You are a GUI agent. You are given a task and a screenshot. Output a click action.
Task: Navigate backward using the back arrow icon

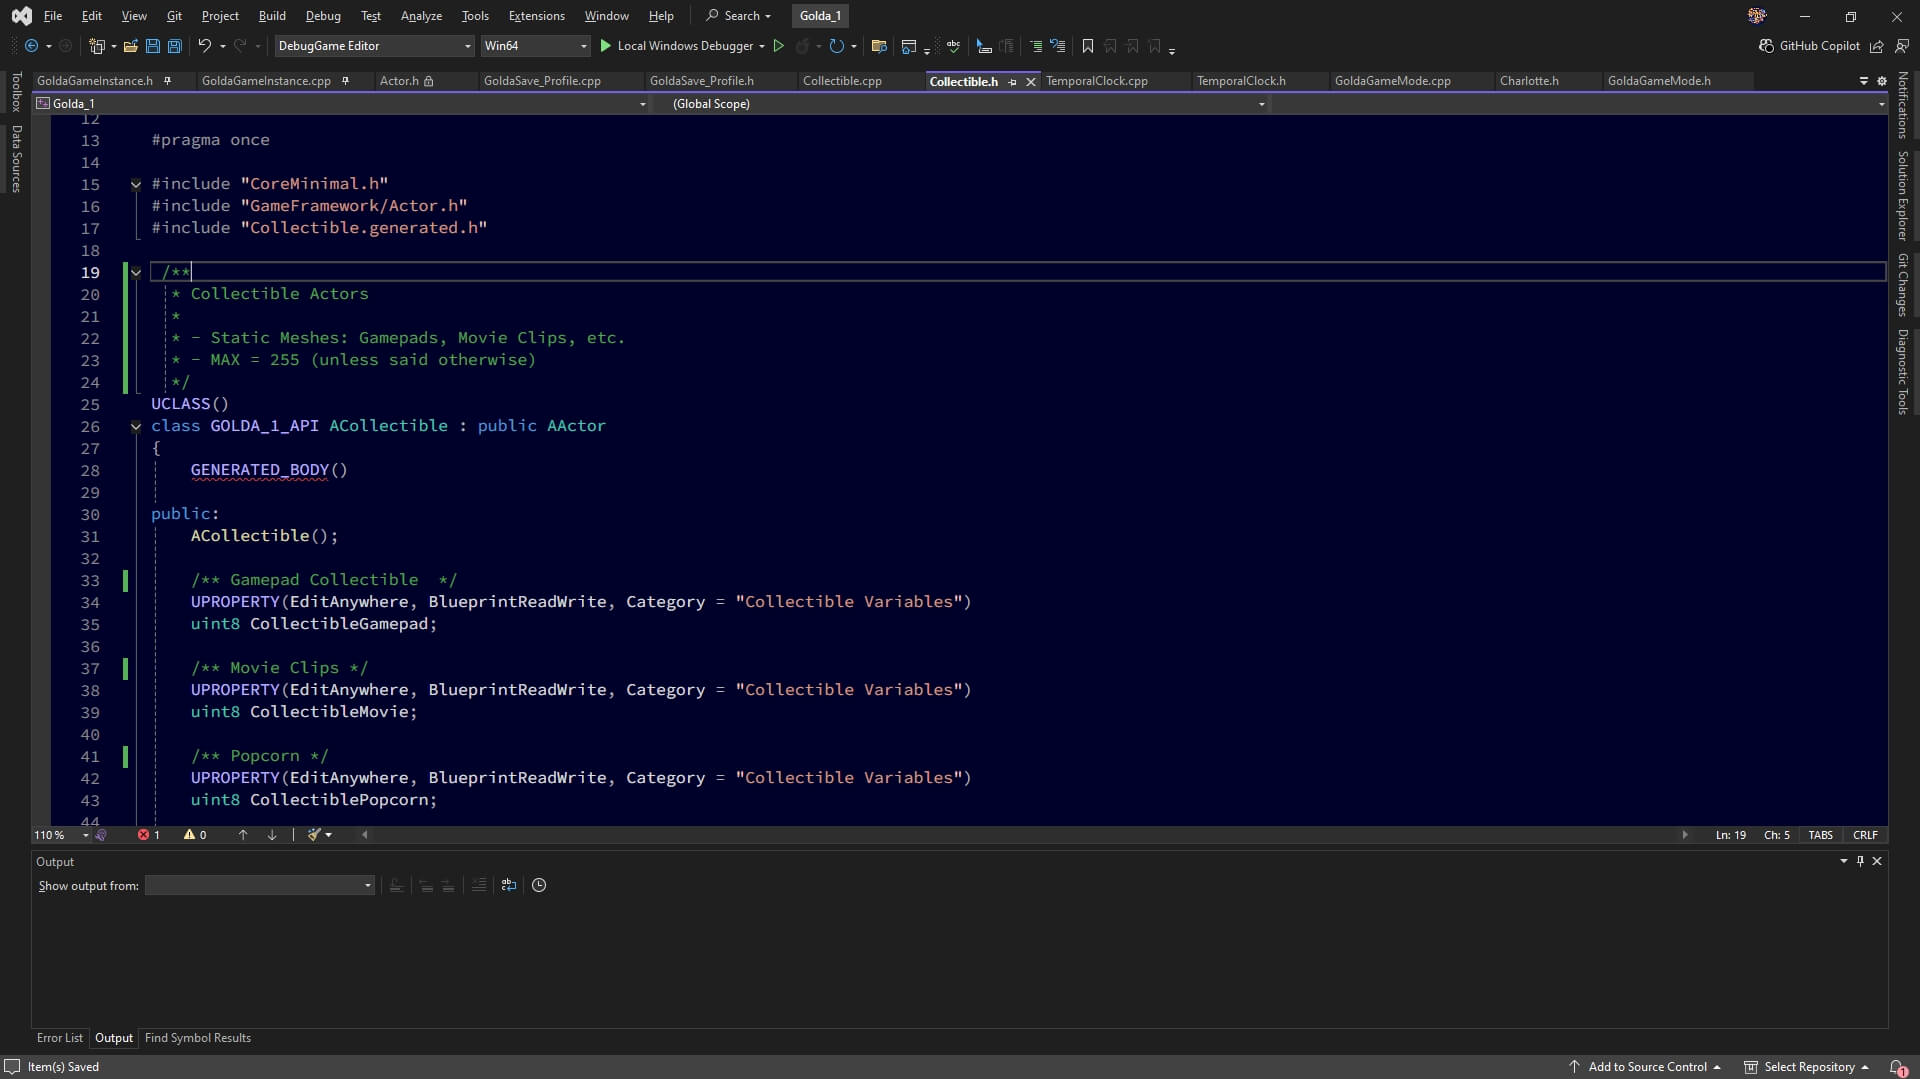tap(30, 46)
